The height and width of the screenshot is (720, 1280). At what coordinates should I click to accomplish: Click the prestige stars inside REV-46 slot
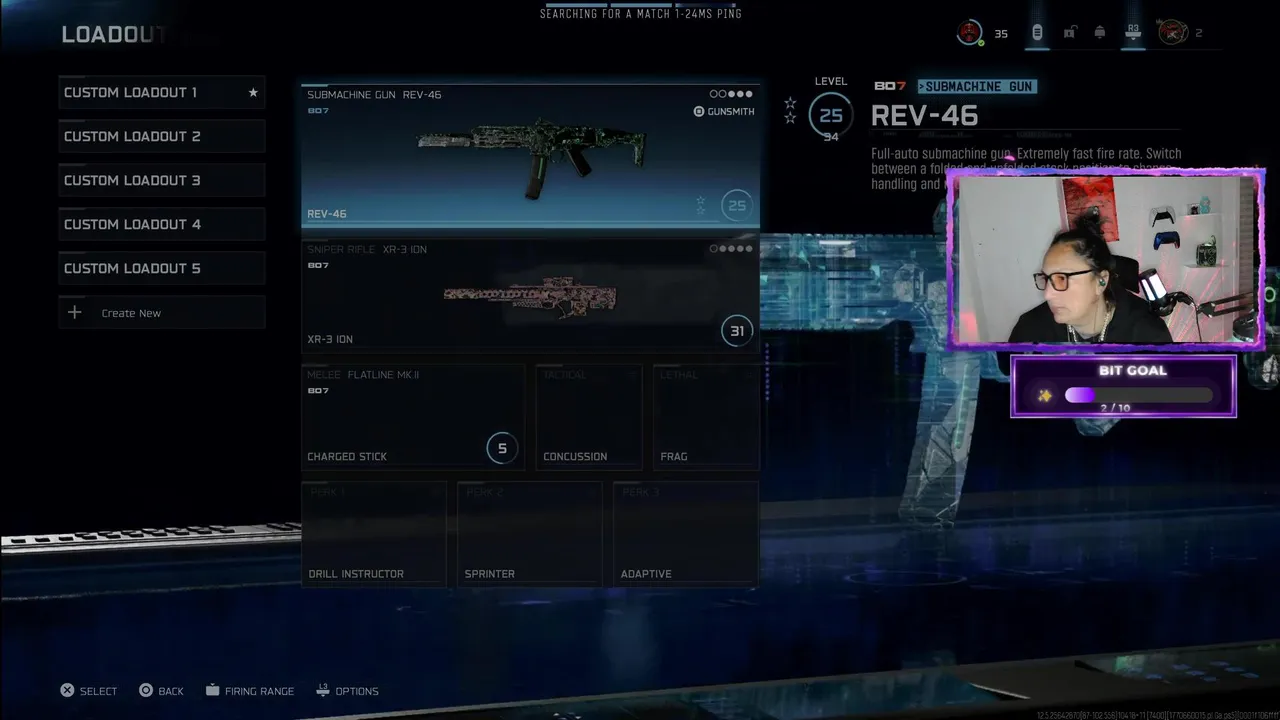tap(701, 205)
